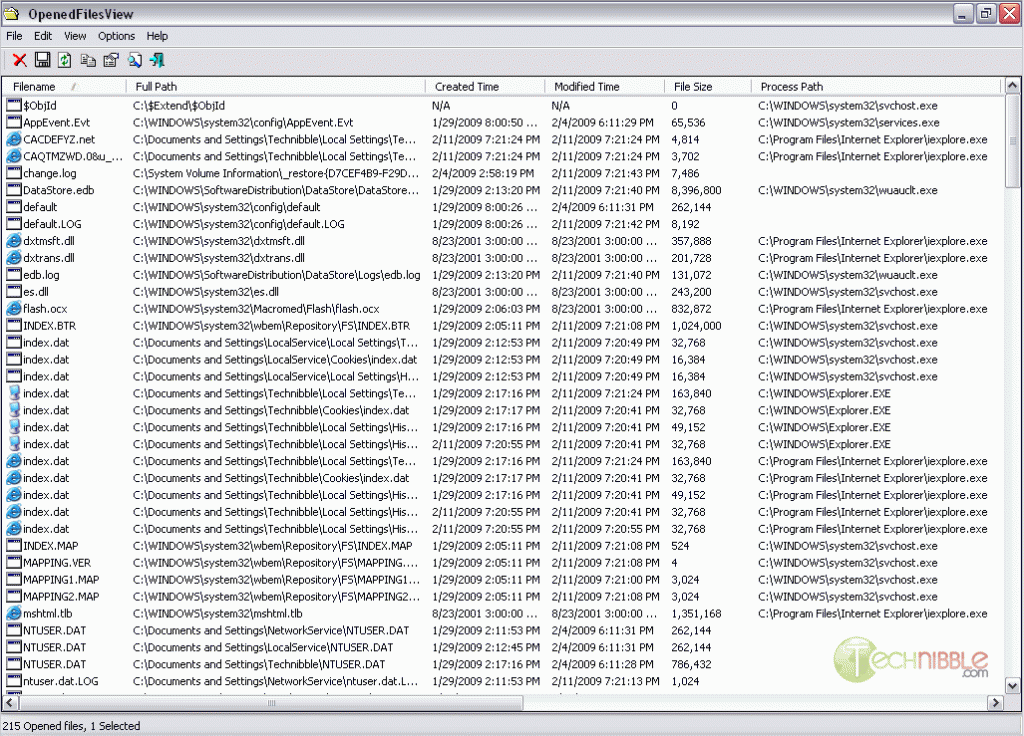
Task: Click the Internet Explorer icon beside flash.ocx
Action: (x=13, y=308)
